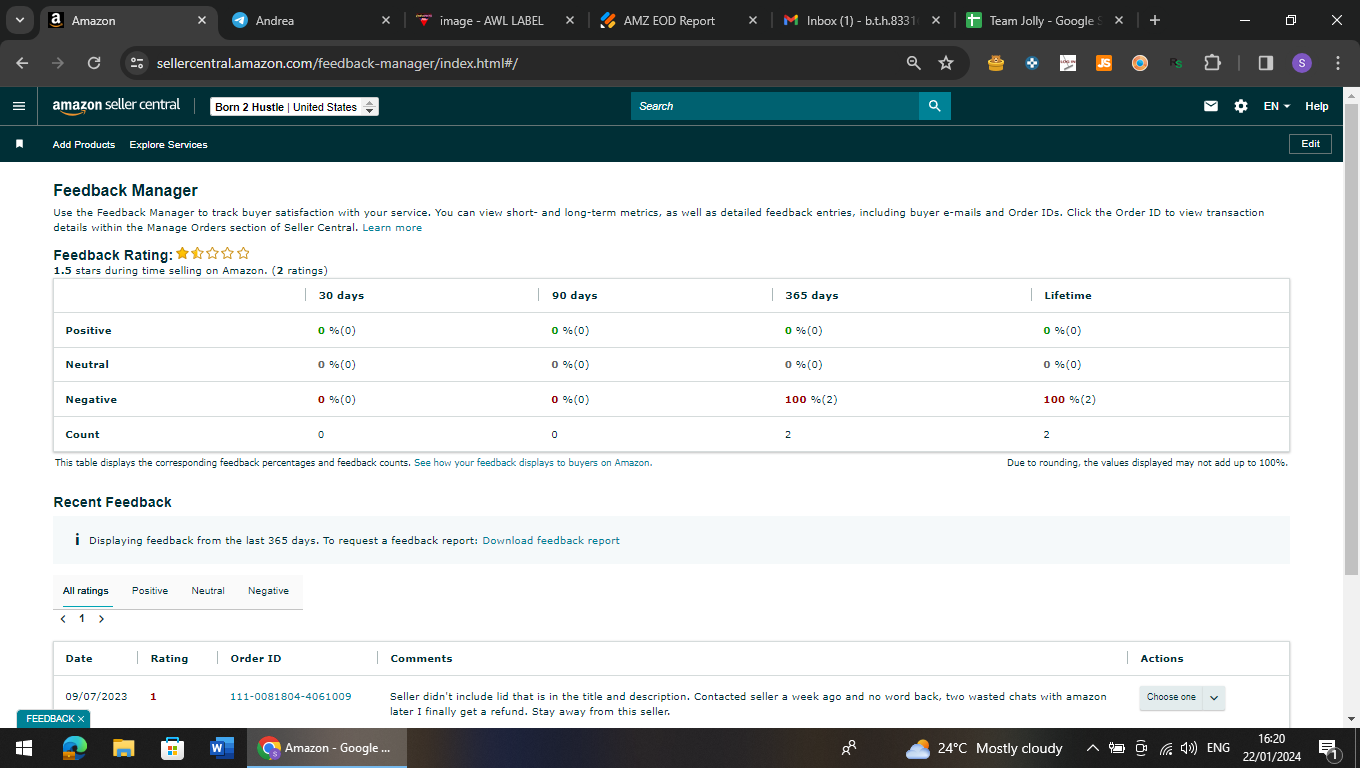Click the ENG language indicator
The height and width of the screenshot is (768, 1360).
1218,748
